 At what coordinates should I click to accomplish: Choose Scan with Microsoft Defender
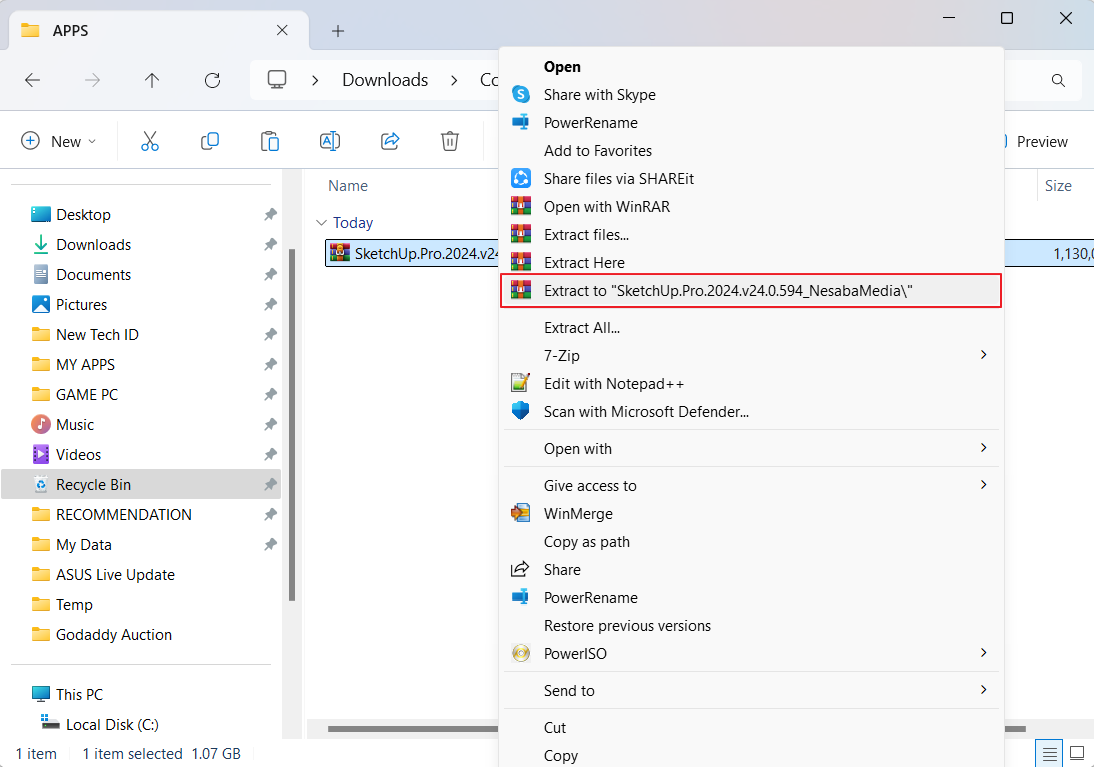point(646,411)
